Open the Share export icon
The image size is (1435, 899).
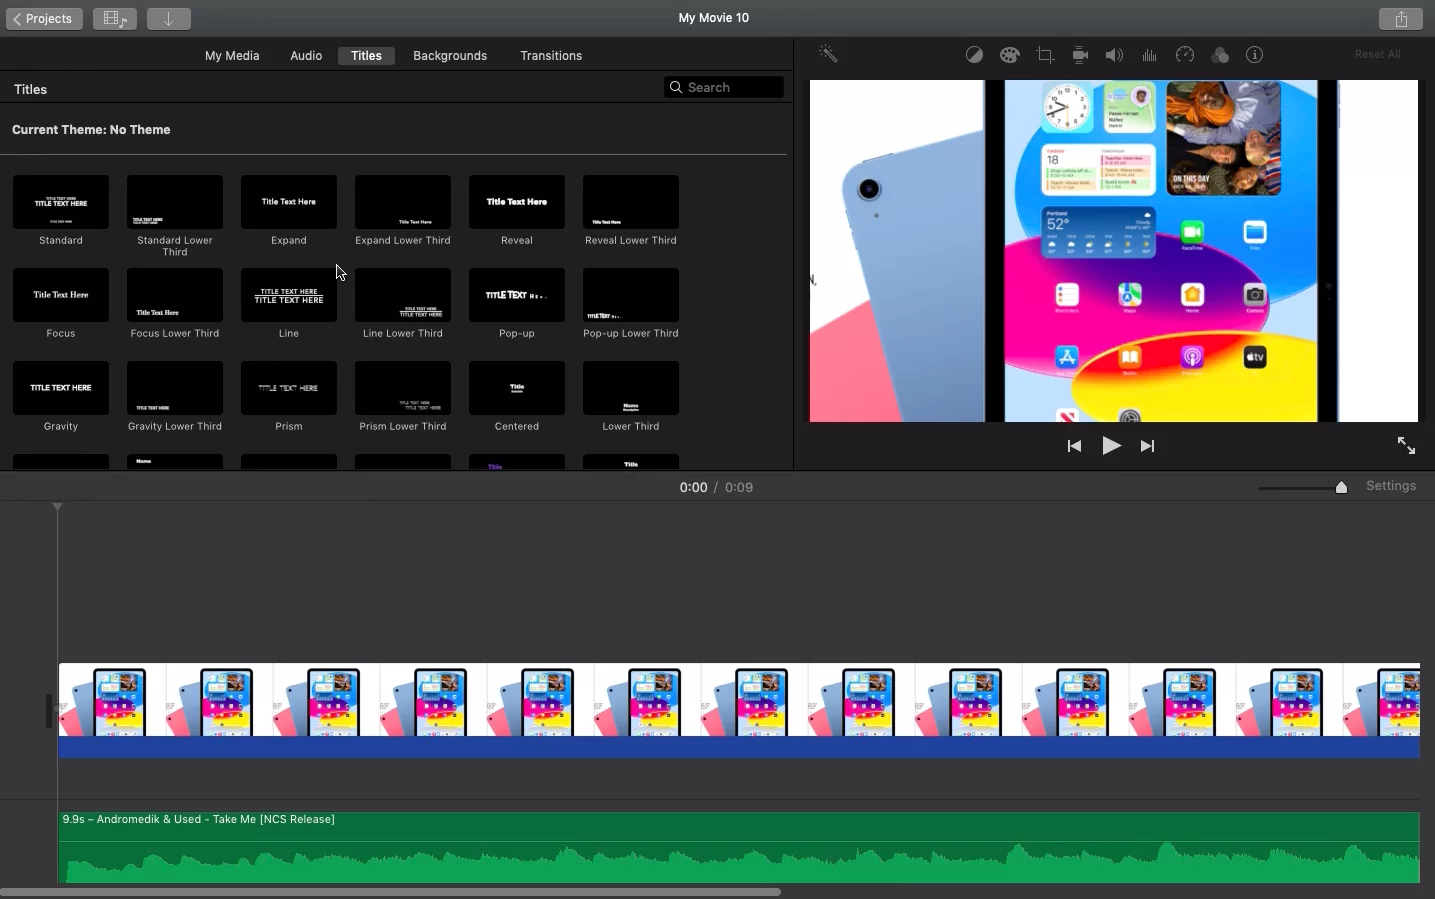[x=1401, y=19]
